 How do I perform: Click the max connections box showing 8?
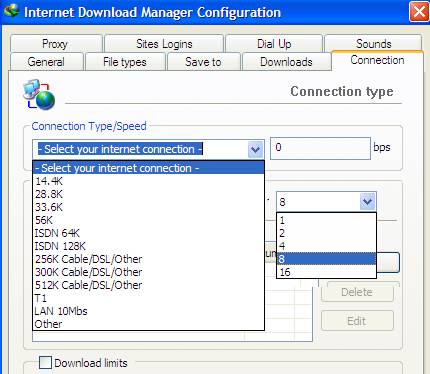coord(326,202)
